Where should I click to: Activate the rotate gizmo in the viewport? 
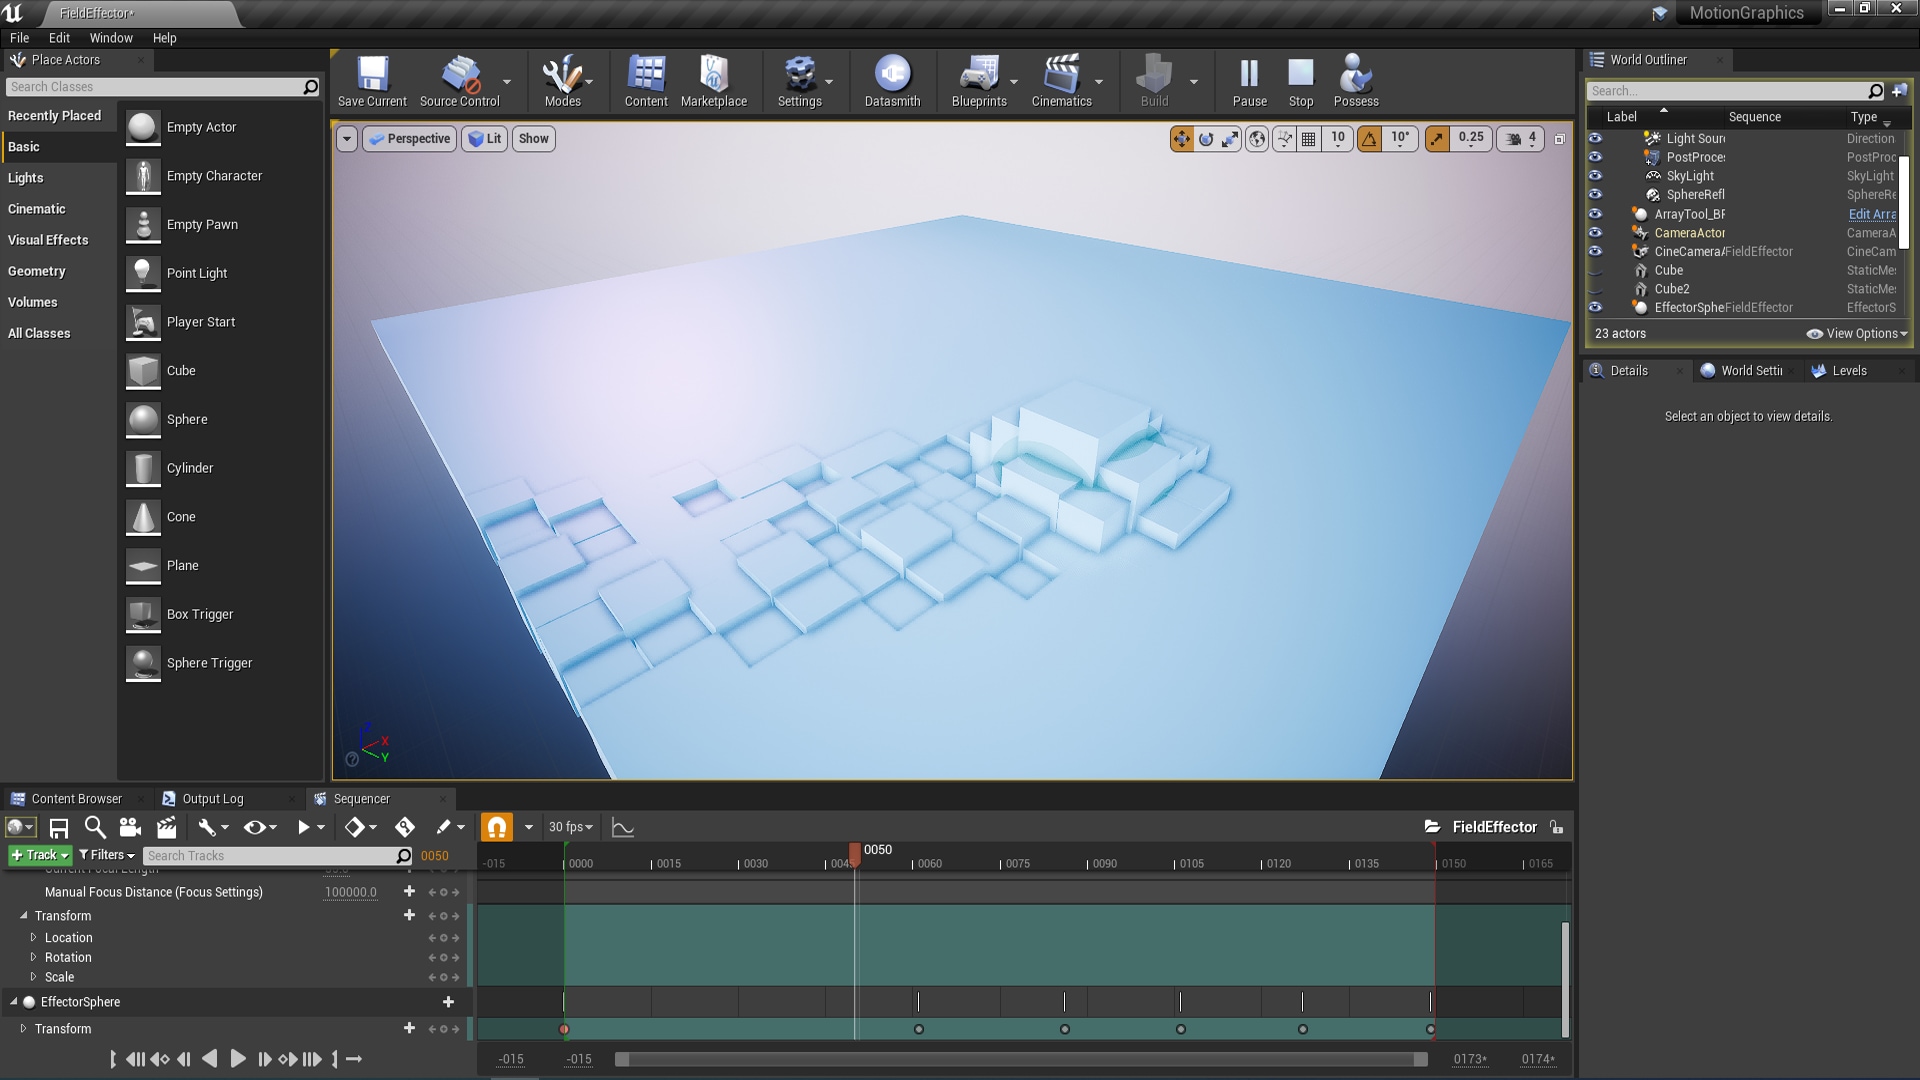coord(1205,138)
